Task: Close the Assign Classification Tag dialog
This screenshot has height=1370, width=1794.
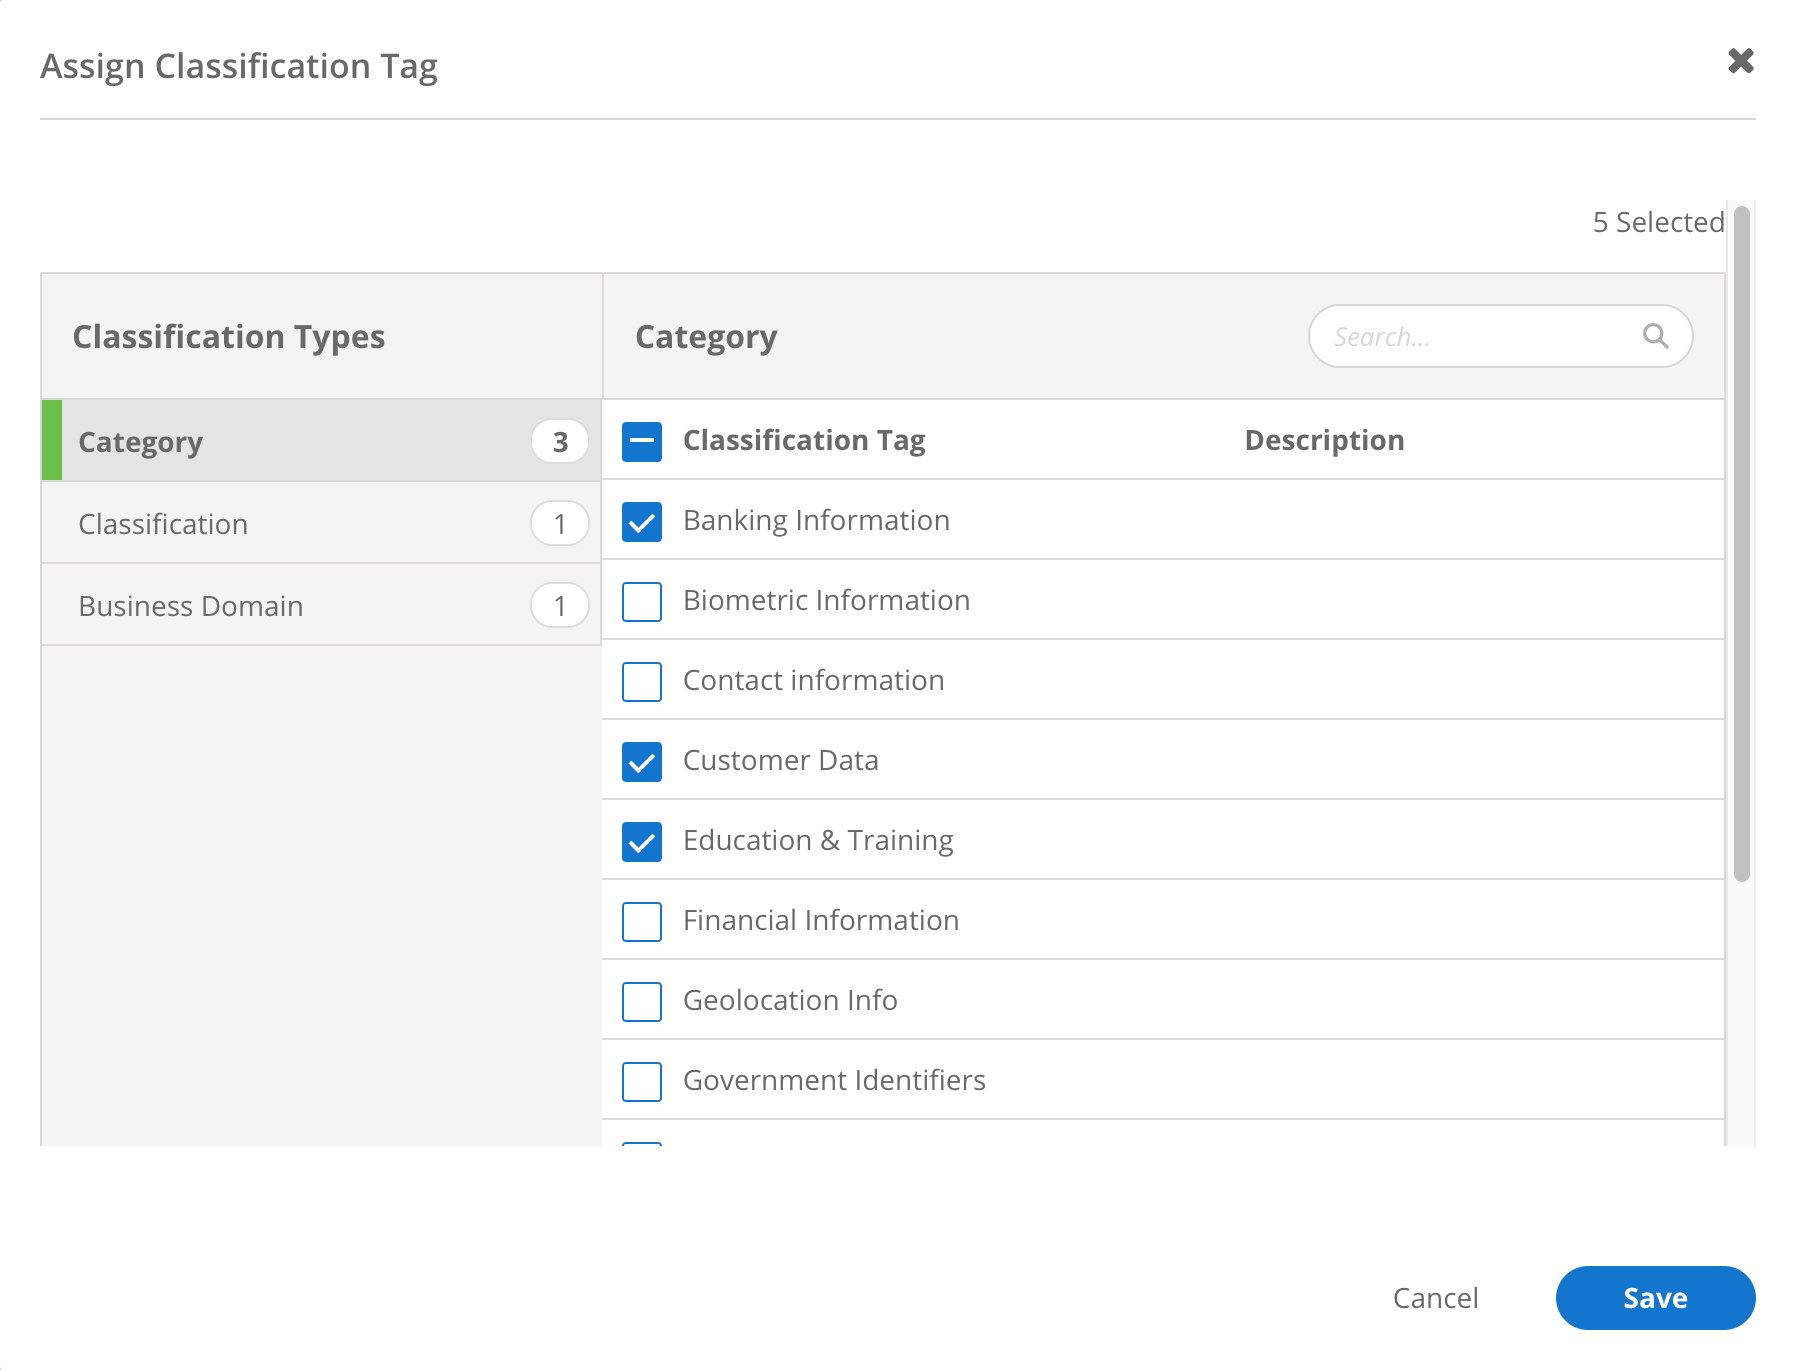Action: coord(1741,61)
